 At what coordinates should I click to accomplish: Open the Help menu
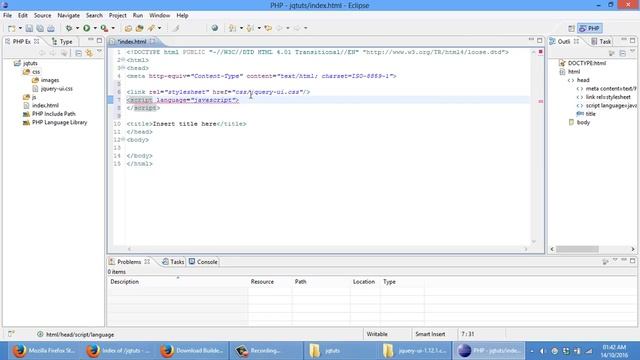[182, 16]
